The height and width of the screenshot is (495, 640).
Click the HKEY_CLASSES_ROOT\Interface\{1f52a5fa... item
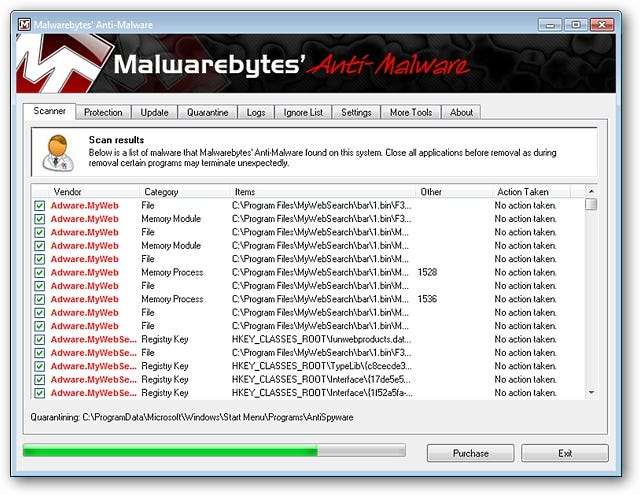click(322, 393)
